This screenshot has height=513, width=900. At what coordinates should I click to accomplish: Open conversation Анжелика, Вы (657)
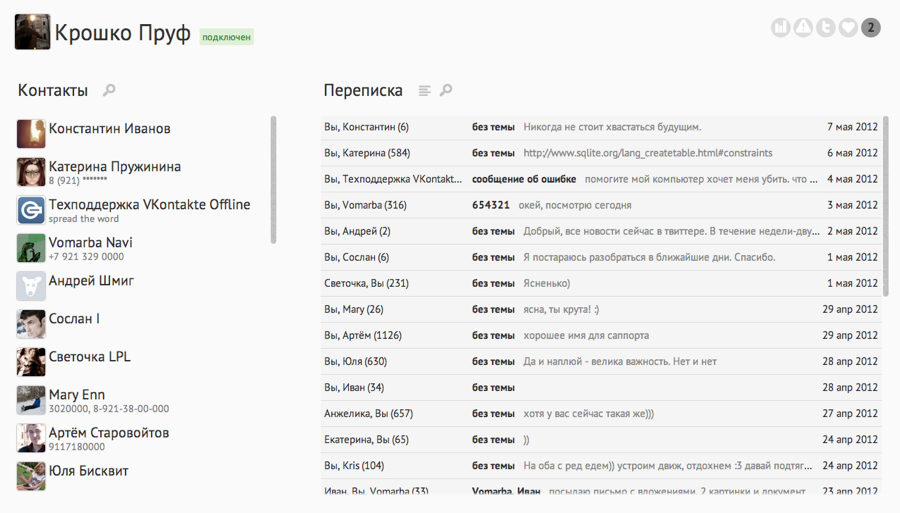click(x=601, y=414)
